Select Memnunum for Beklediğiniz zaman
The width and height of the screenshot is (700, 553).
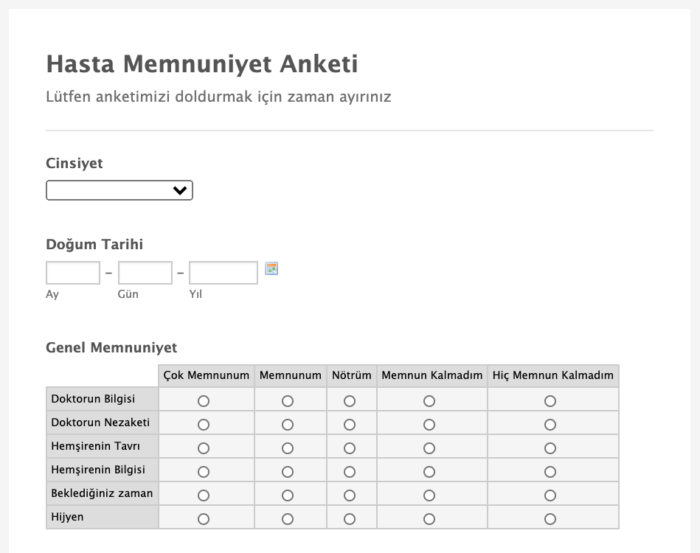pyautogui.click(x=288, y=495)
